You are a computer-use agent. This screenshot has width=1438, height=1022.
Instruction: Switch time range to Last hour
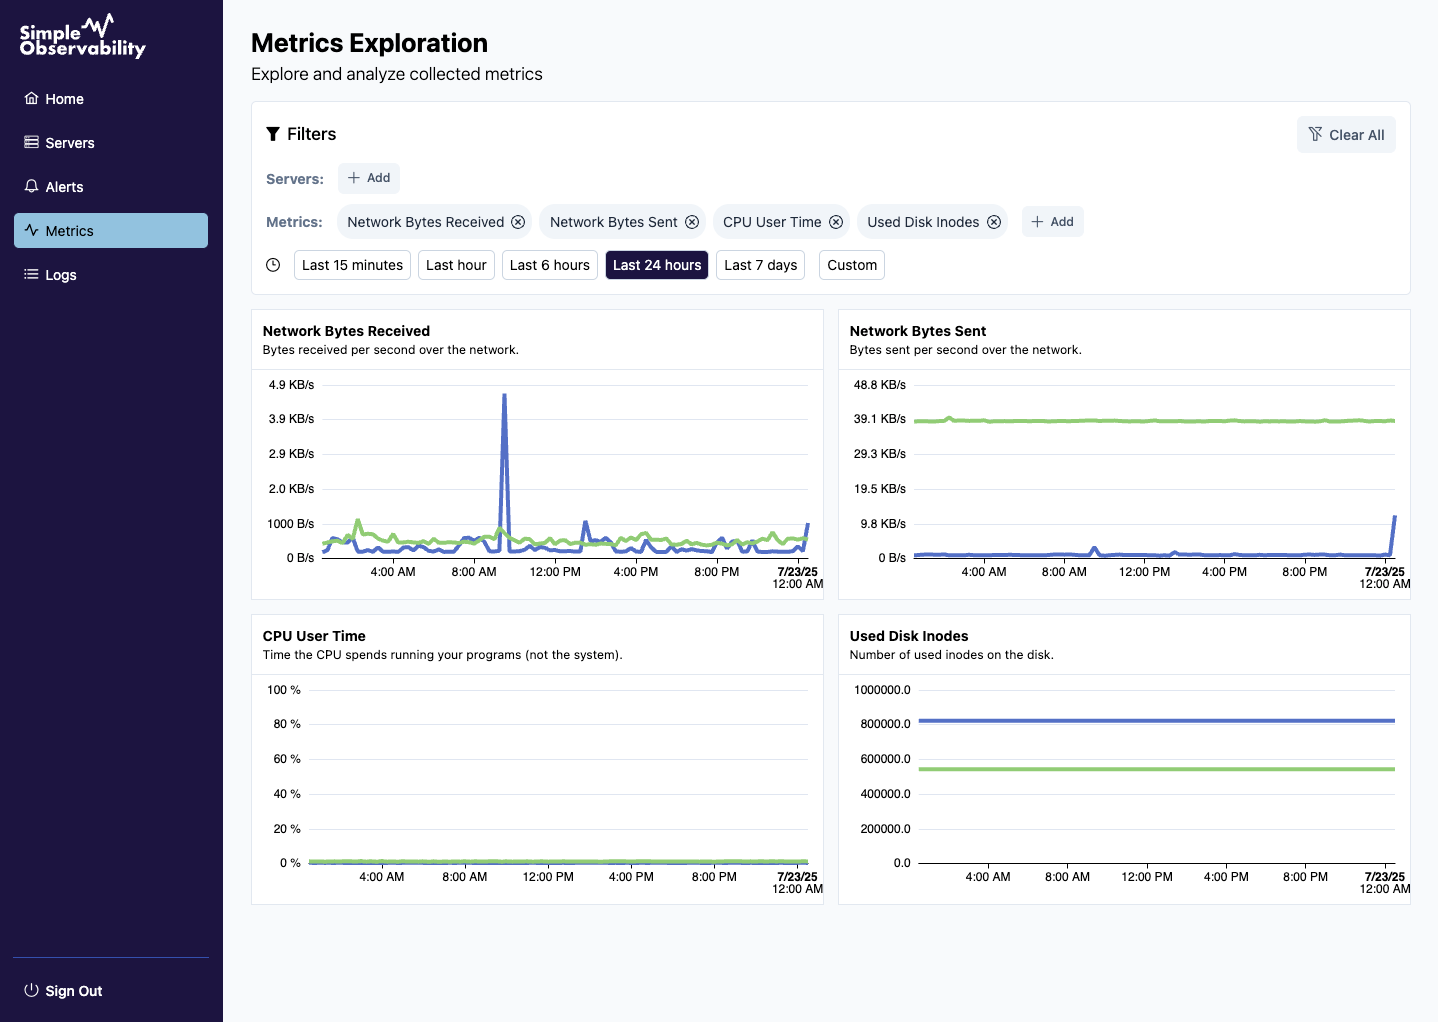click(x=456, y=265)
